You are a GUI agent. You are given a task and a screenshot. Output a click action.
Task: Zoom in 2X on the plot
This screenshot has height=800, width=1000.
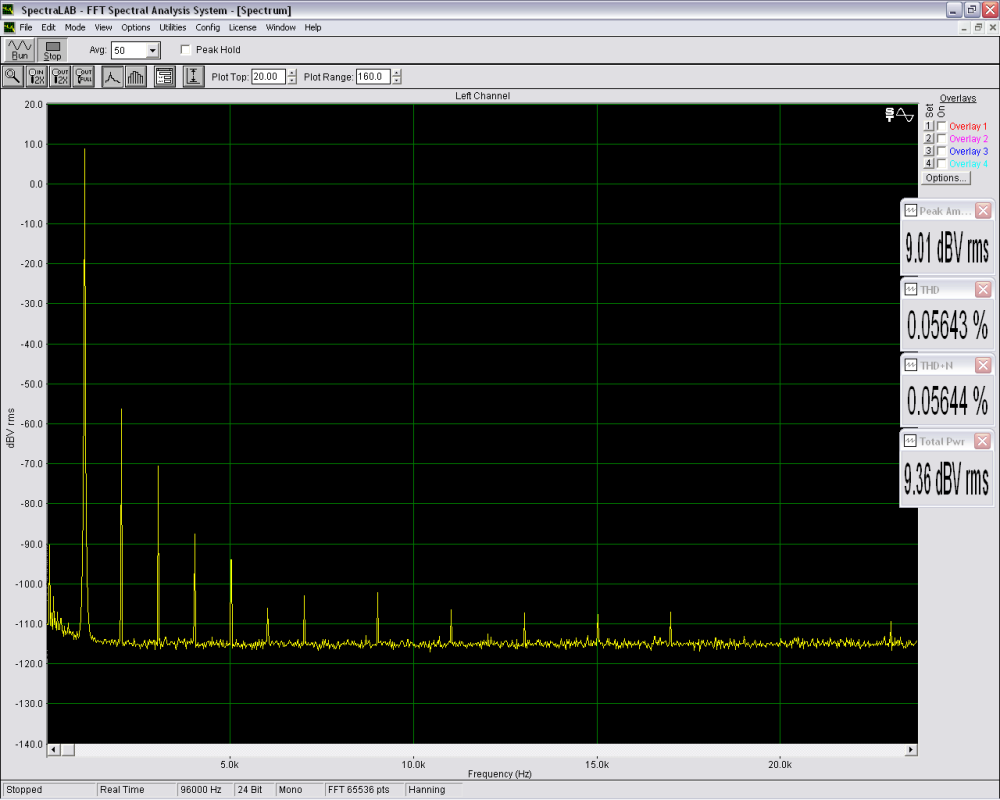pos(36,77)
